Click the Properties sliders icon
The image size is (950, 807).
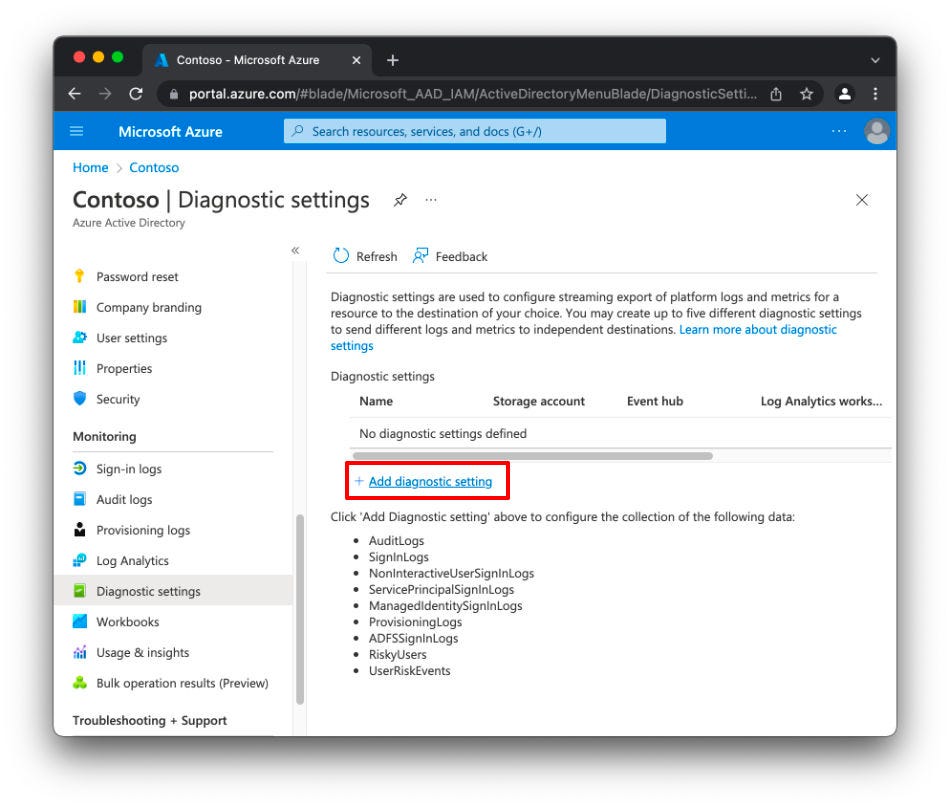[79, 368]
